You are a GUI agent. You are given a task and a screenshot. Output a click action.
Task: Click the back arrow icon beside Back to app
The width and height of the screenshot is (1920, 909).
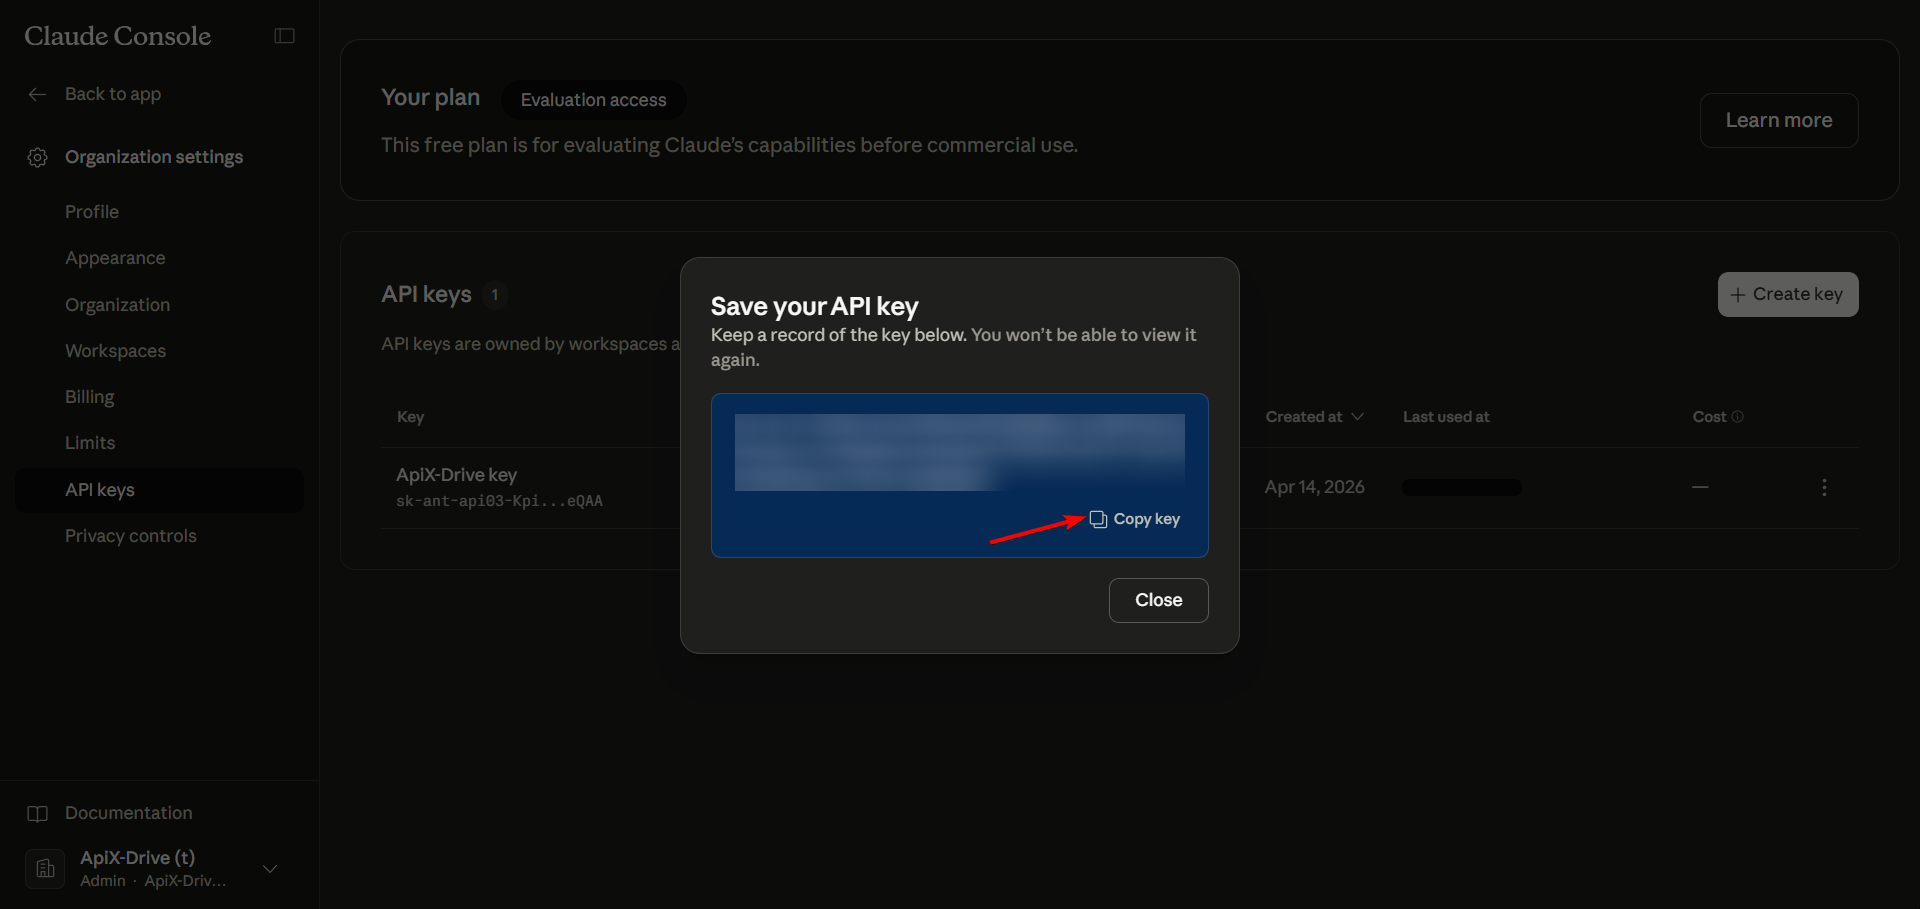(38, 94)
